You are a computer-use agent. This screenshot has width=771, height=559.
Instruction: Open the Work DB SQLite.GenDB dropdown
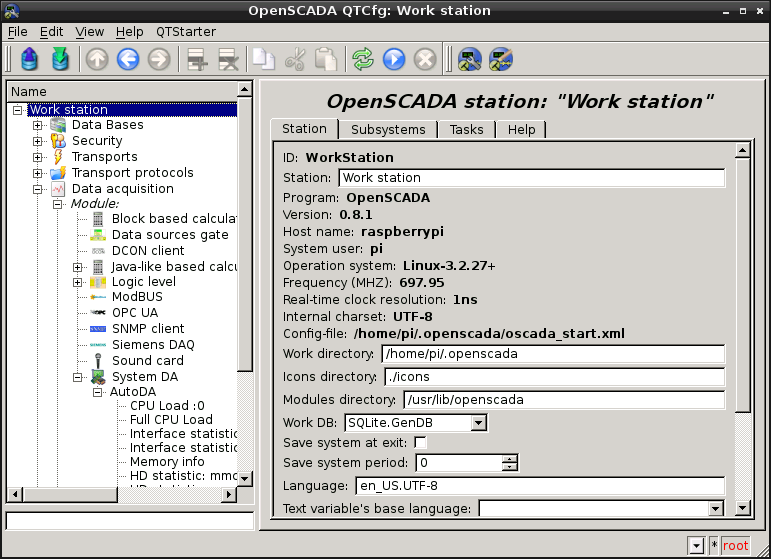(x=478, y=423)
